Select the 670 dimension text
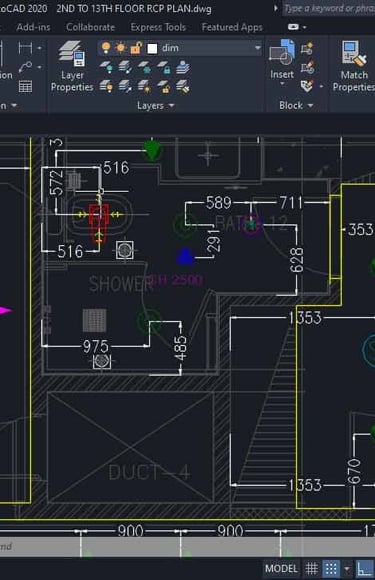This screenshot has height=580, width=375. 354,471
